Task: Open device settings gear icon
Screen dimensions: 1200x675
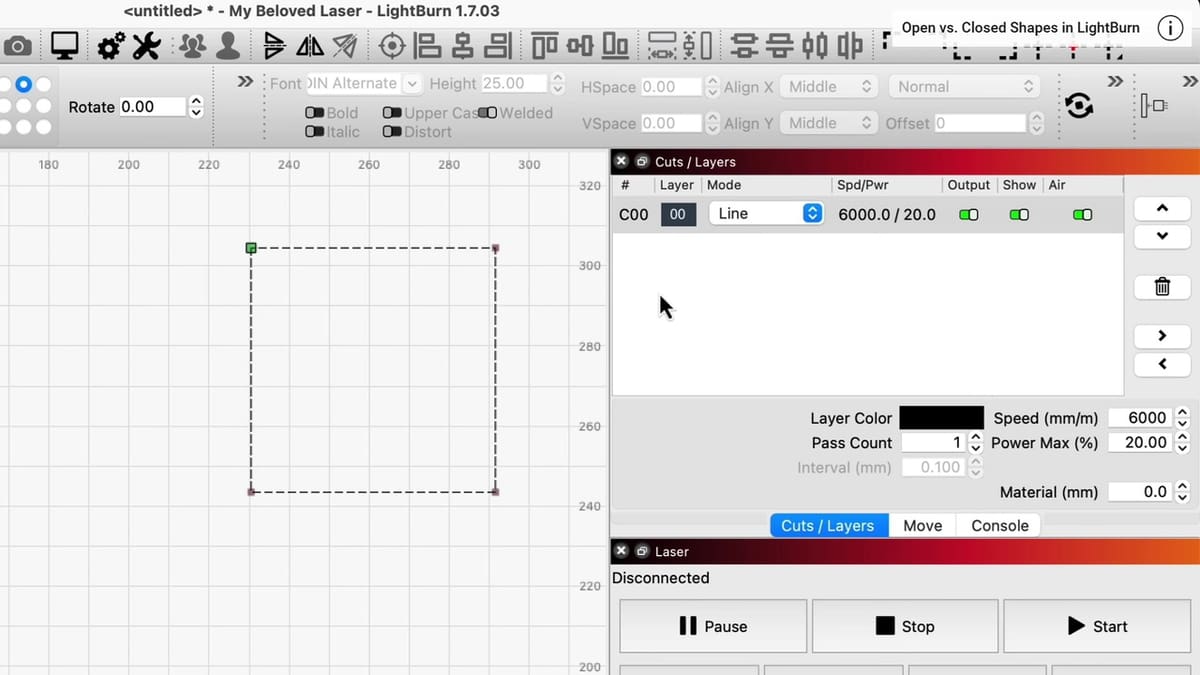Action: 111,46
